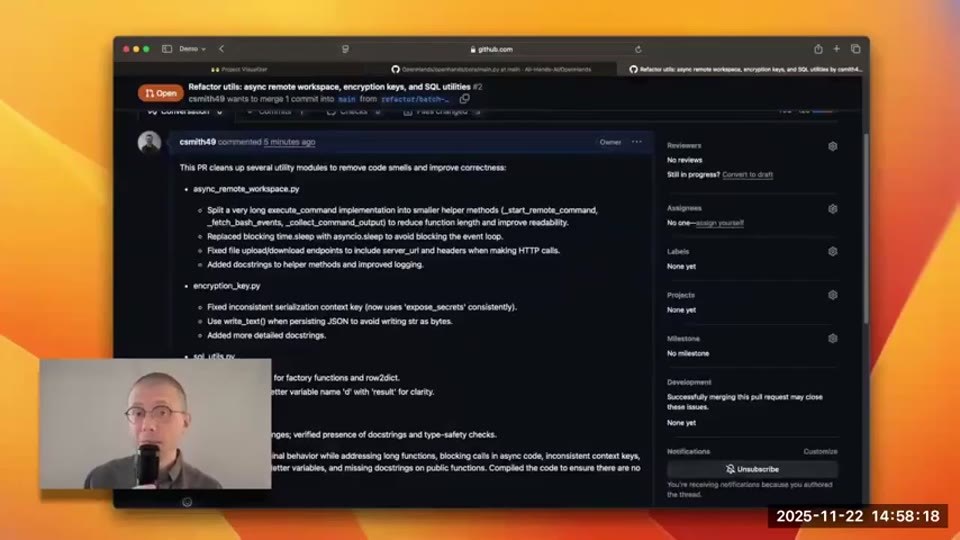Open the Files changed tab

[443, 111]
